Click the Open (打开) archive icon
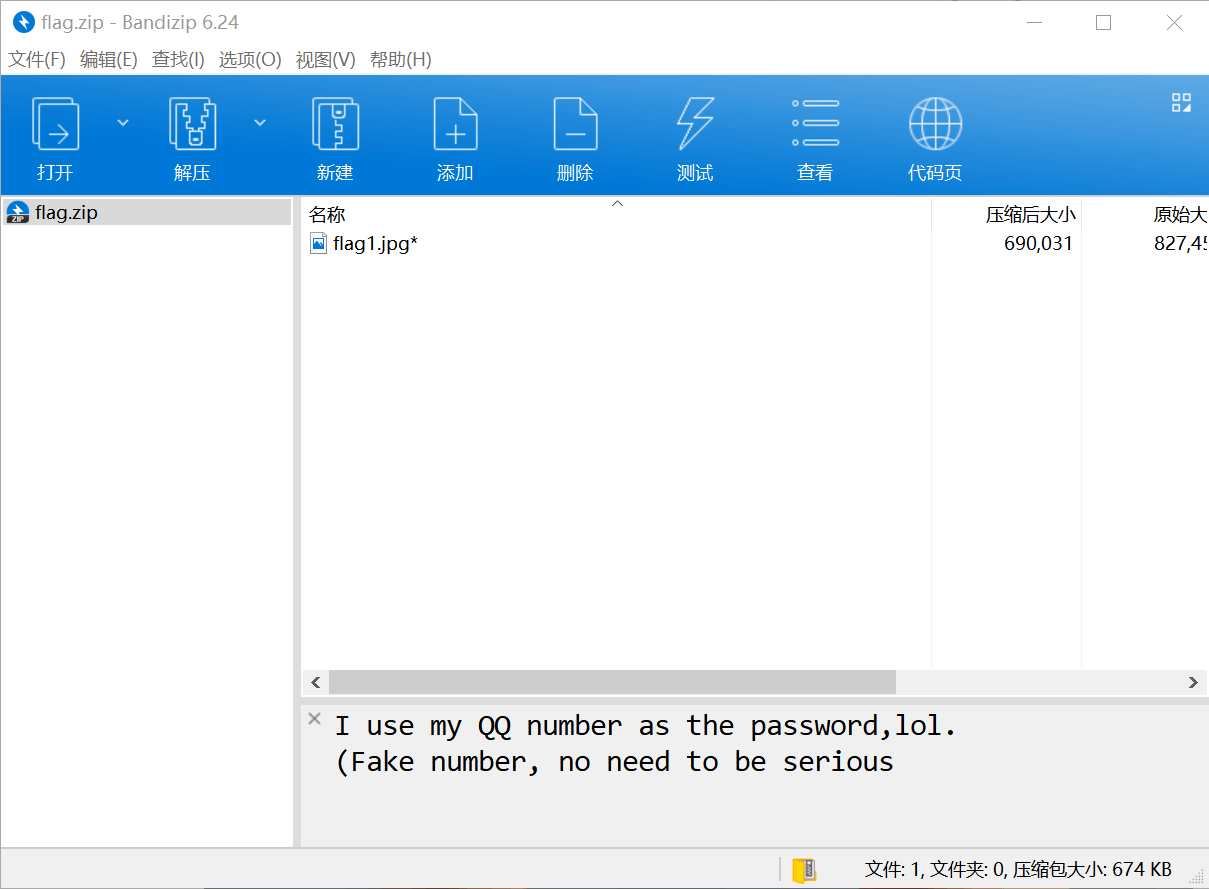 (55, 125)
